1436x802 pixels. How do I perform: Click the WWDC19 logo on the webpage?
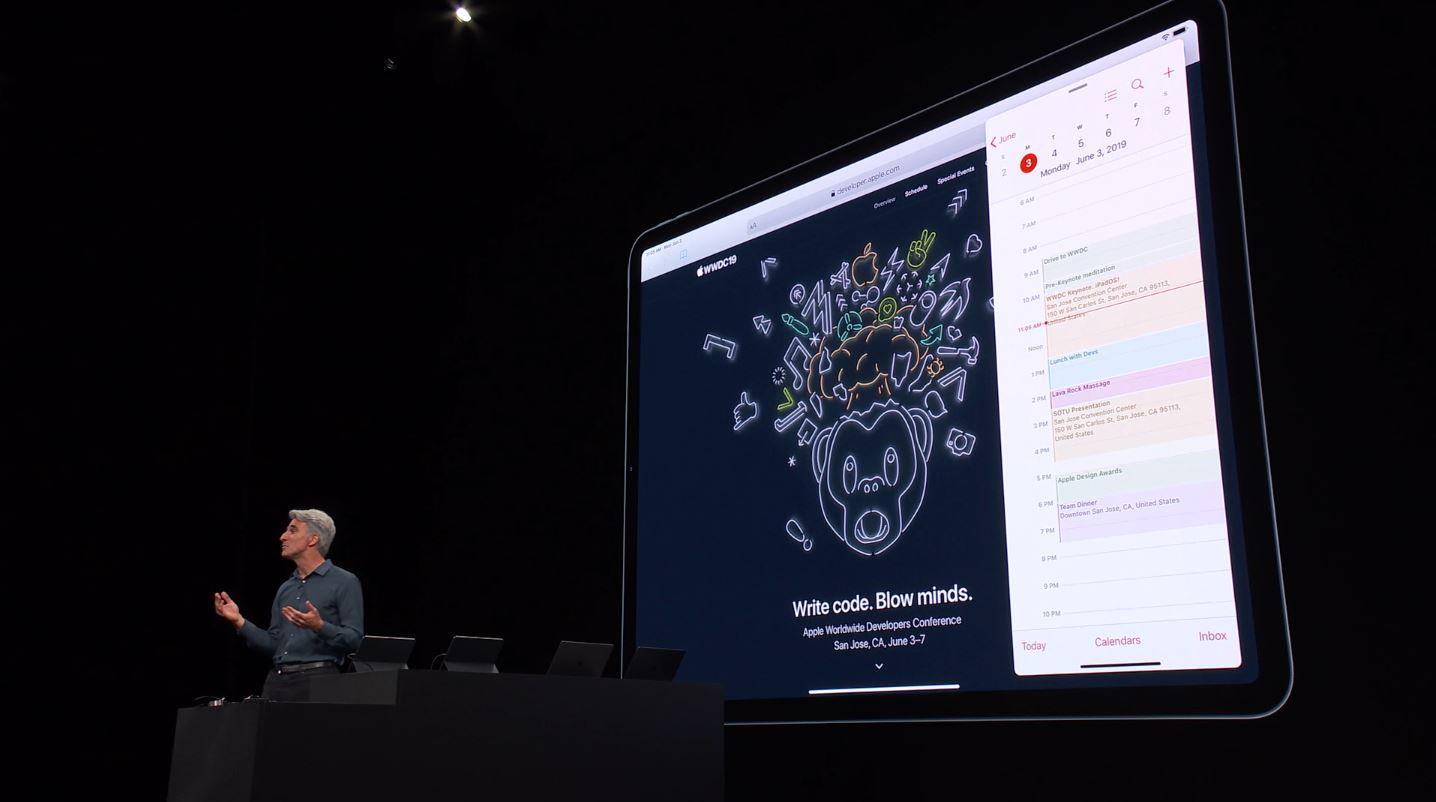(x=716, y=267)
